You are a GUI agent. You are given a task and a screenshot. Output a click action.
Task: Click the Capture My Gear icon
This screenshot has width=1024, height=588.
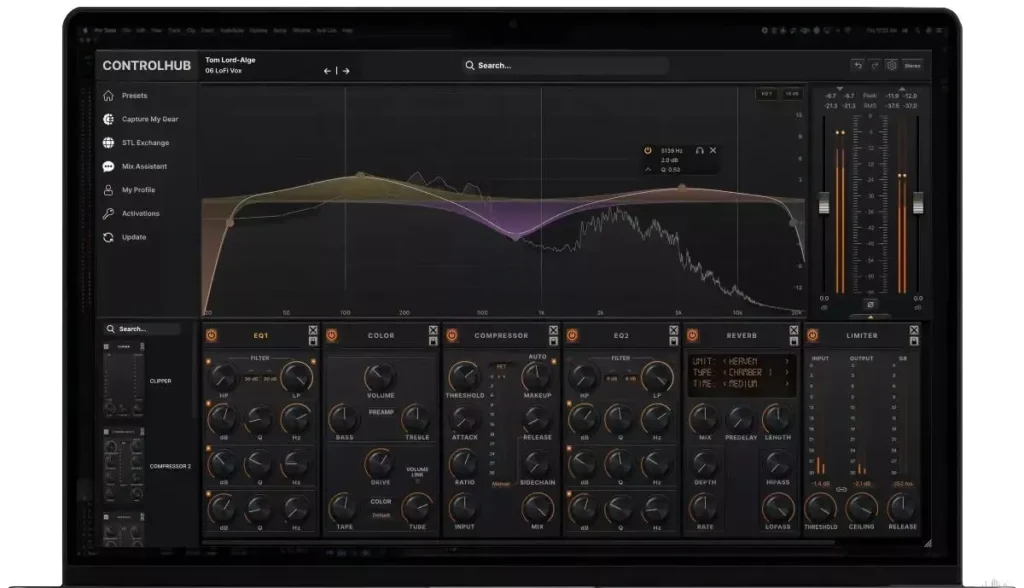coord(108,119)
